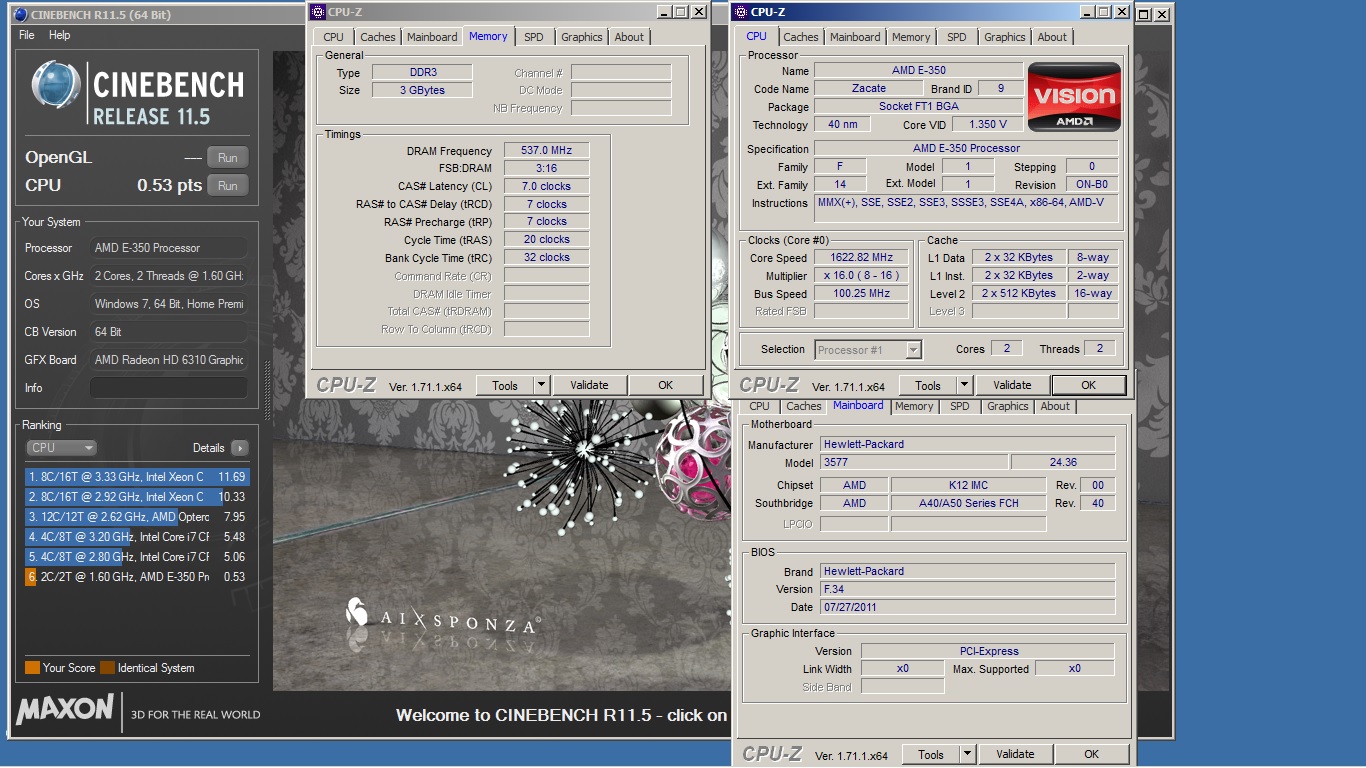Switch to CPU tab in Memory-tab CPU-Z window
The height and width of the screenshot is (768, 1366).
coord(334,37)
